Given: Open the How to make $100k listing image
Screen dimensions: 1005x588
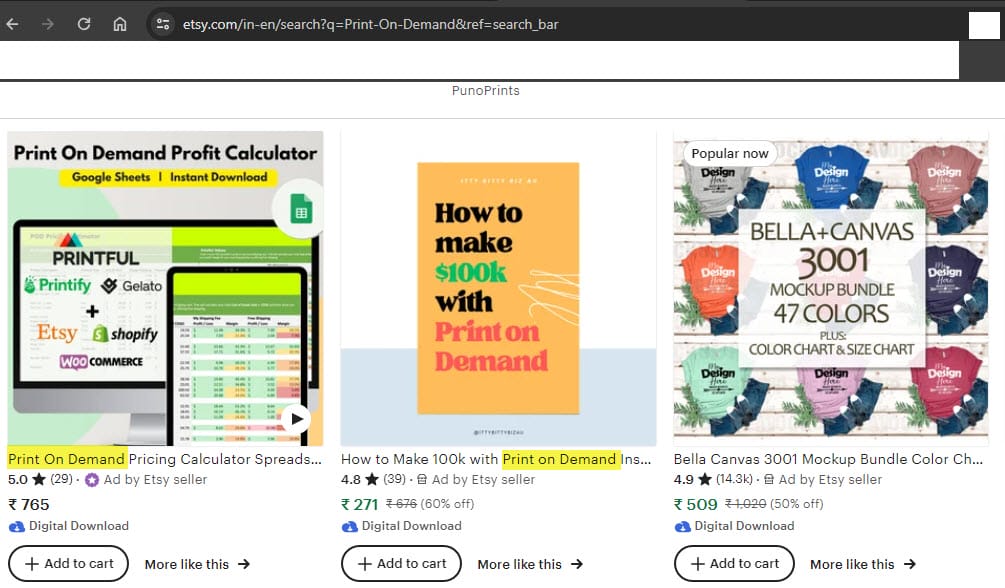Looking at the screenshot, I should 498,289.
